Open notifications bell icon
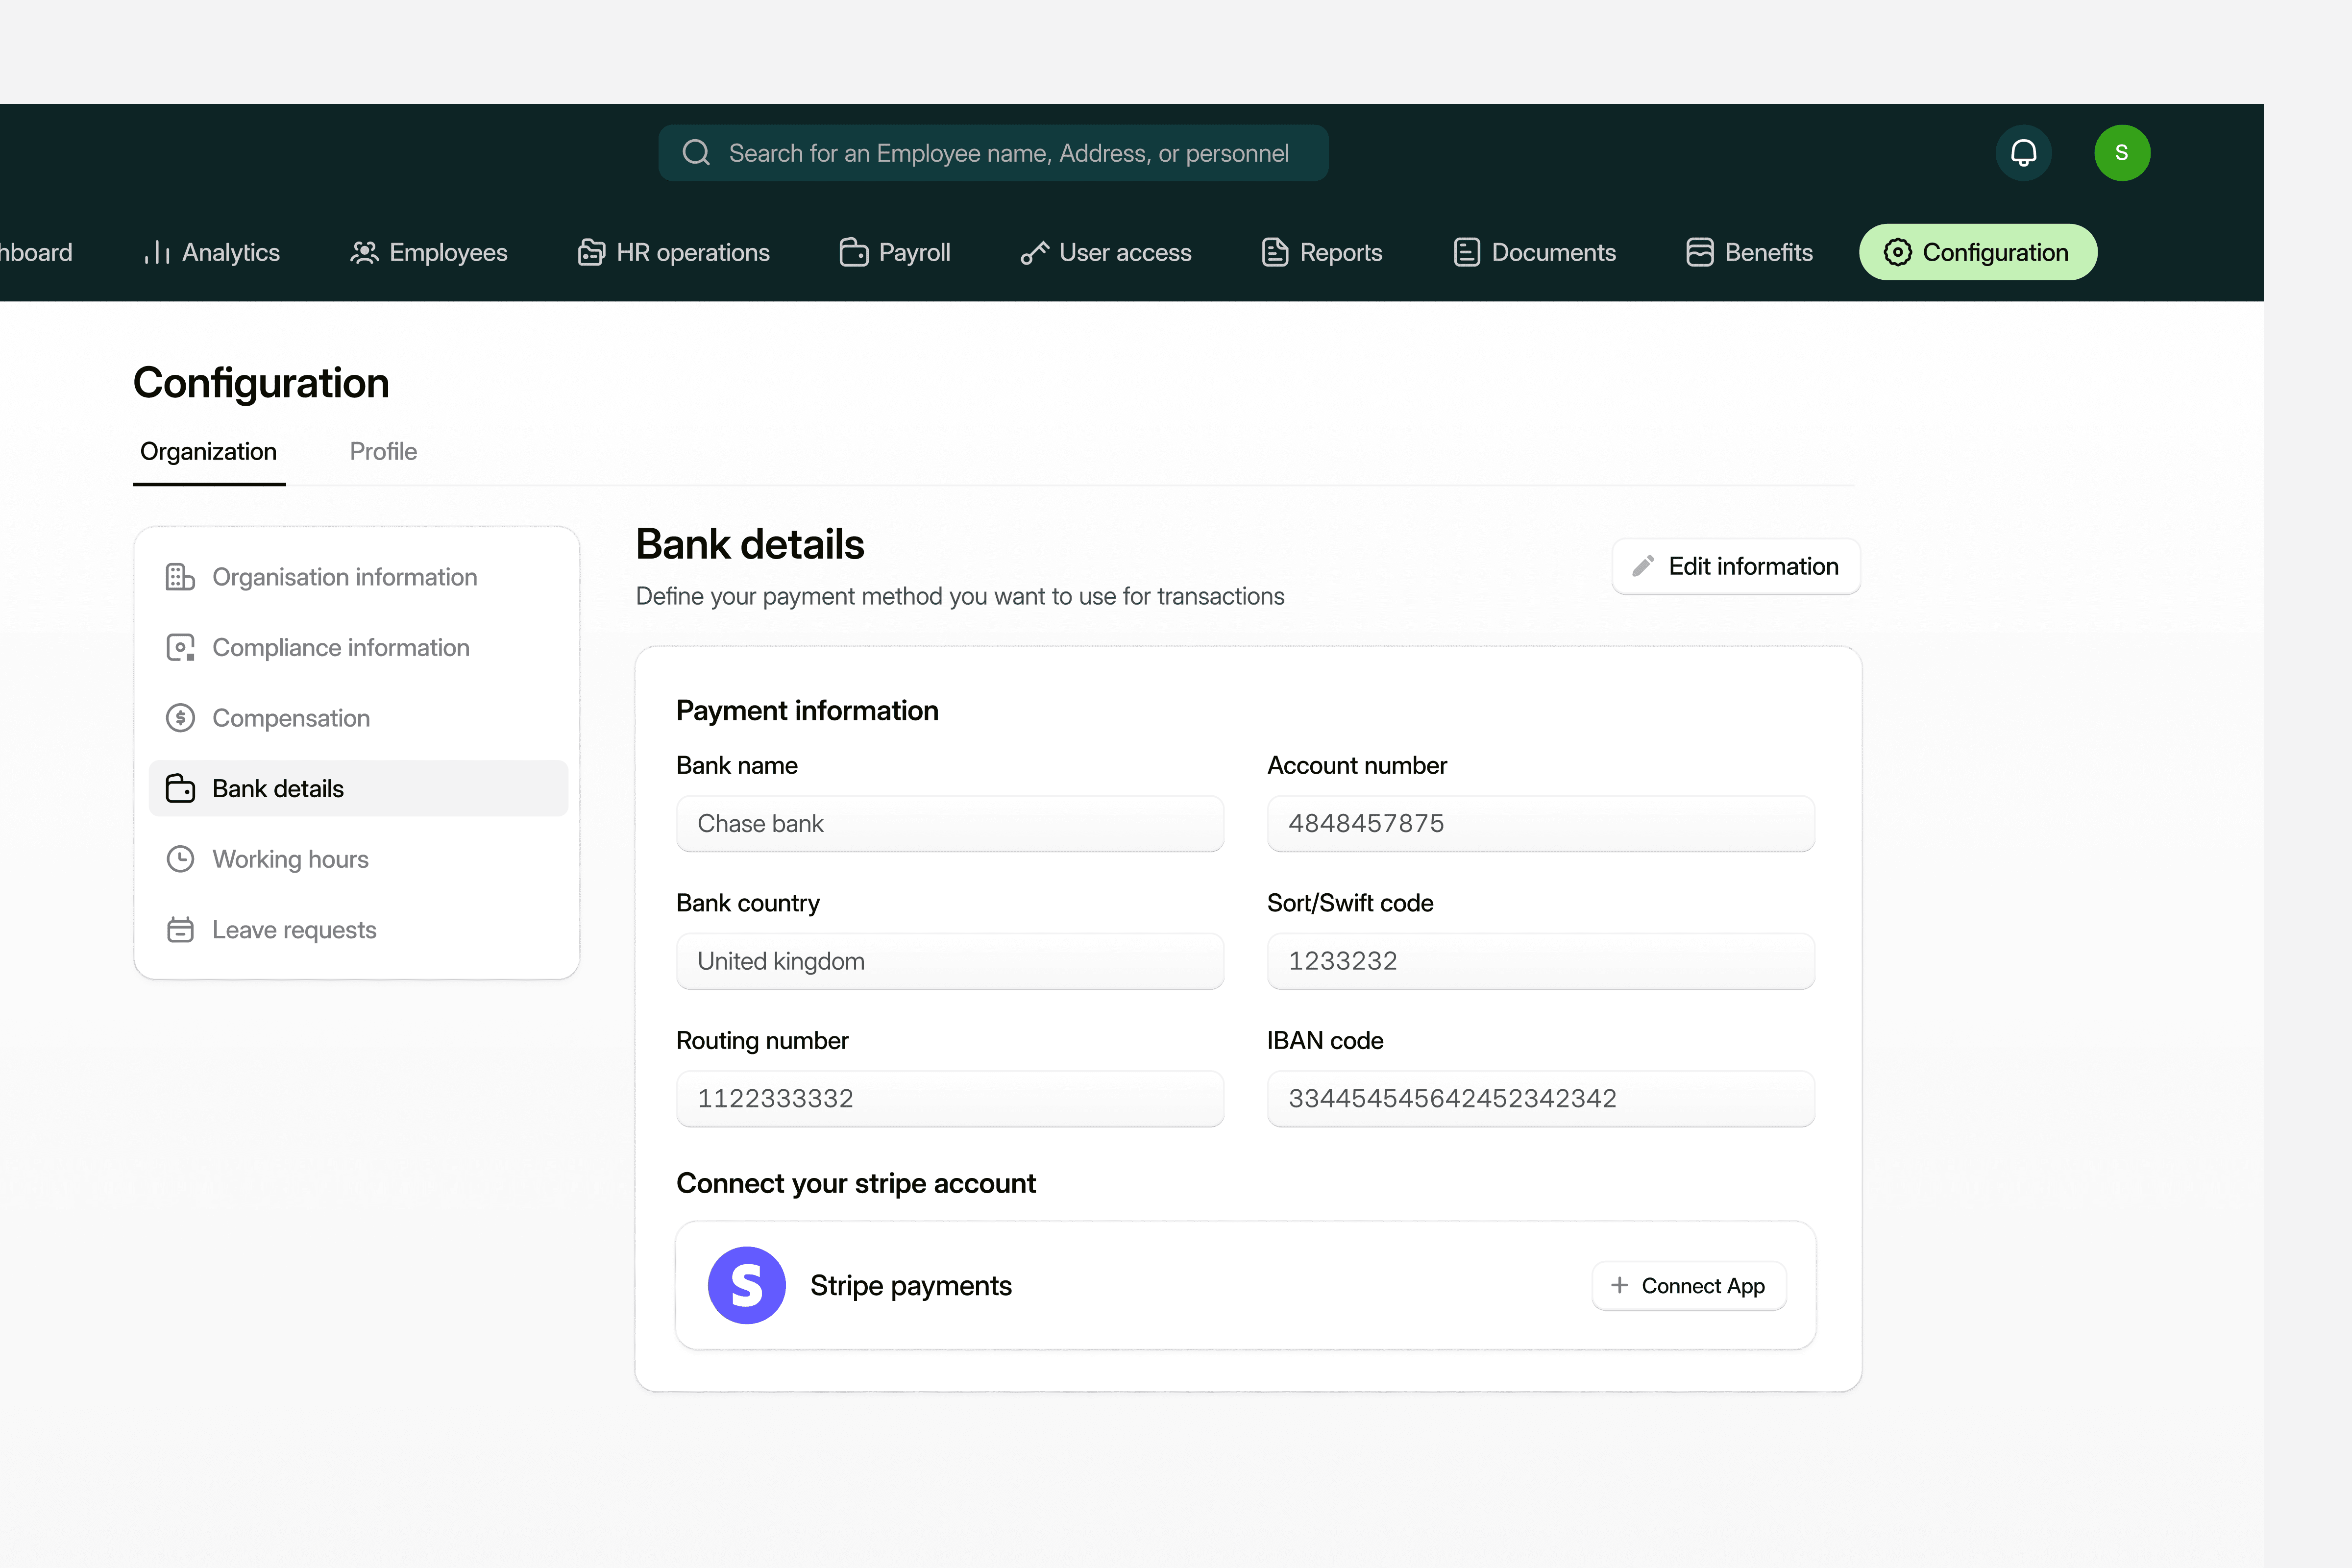The height and width of the screenshot is (1568, 2352). tap(2023, 153)
